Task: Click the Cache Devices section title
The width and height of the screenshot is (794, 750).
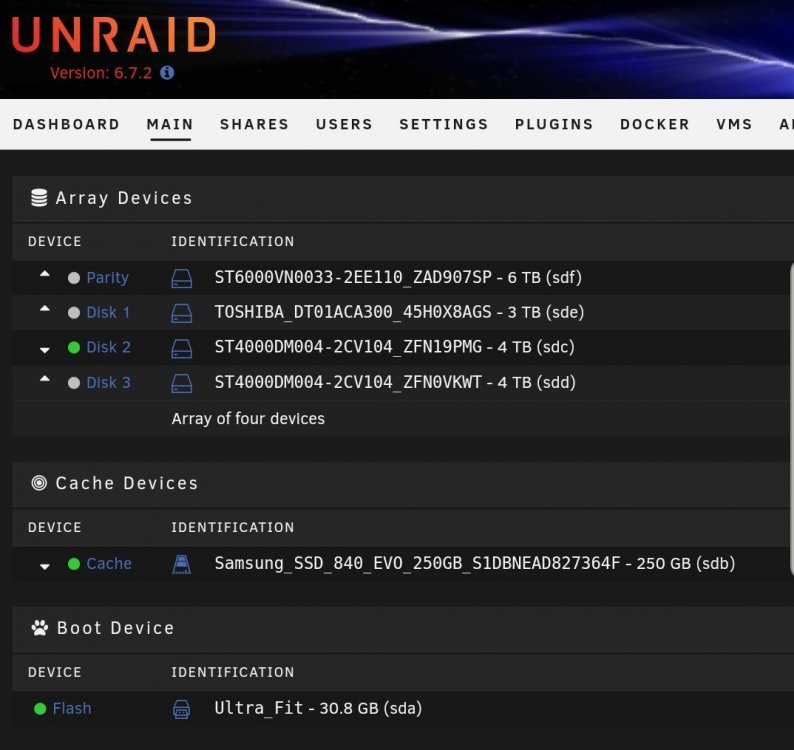Action: click(x=127, y=483)
